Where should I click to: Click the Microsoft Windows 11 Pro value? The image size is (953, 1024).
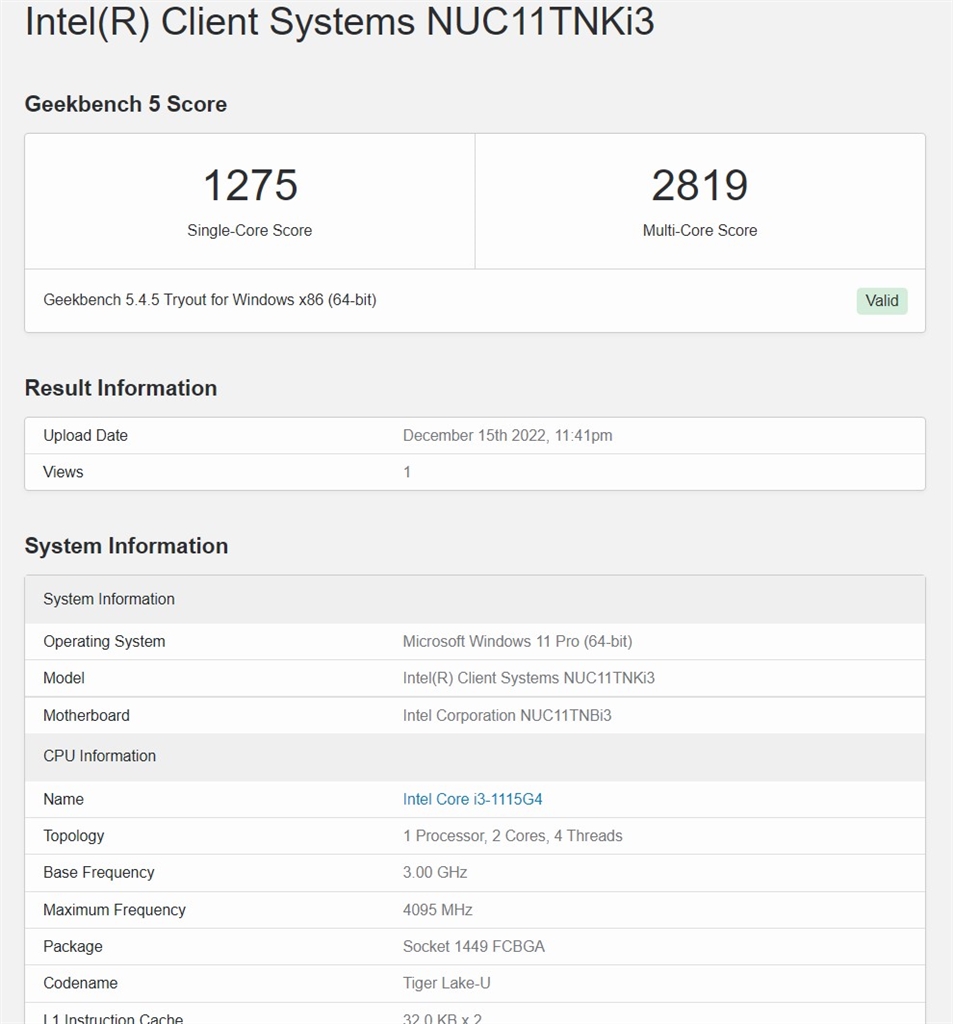(517, 642)
